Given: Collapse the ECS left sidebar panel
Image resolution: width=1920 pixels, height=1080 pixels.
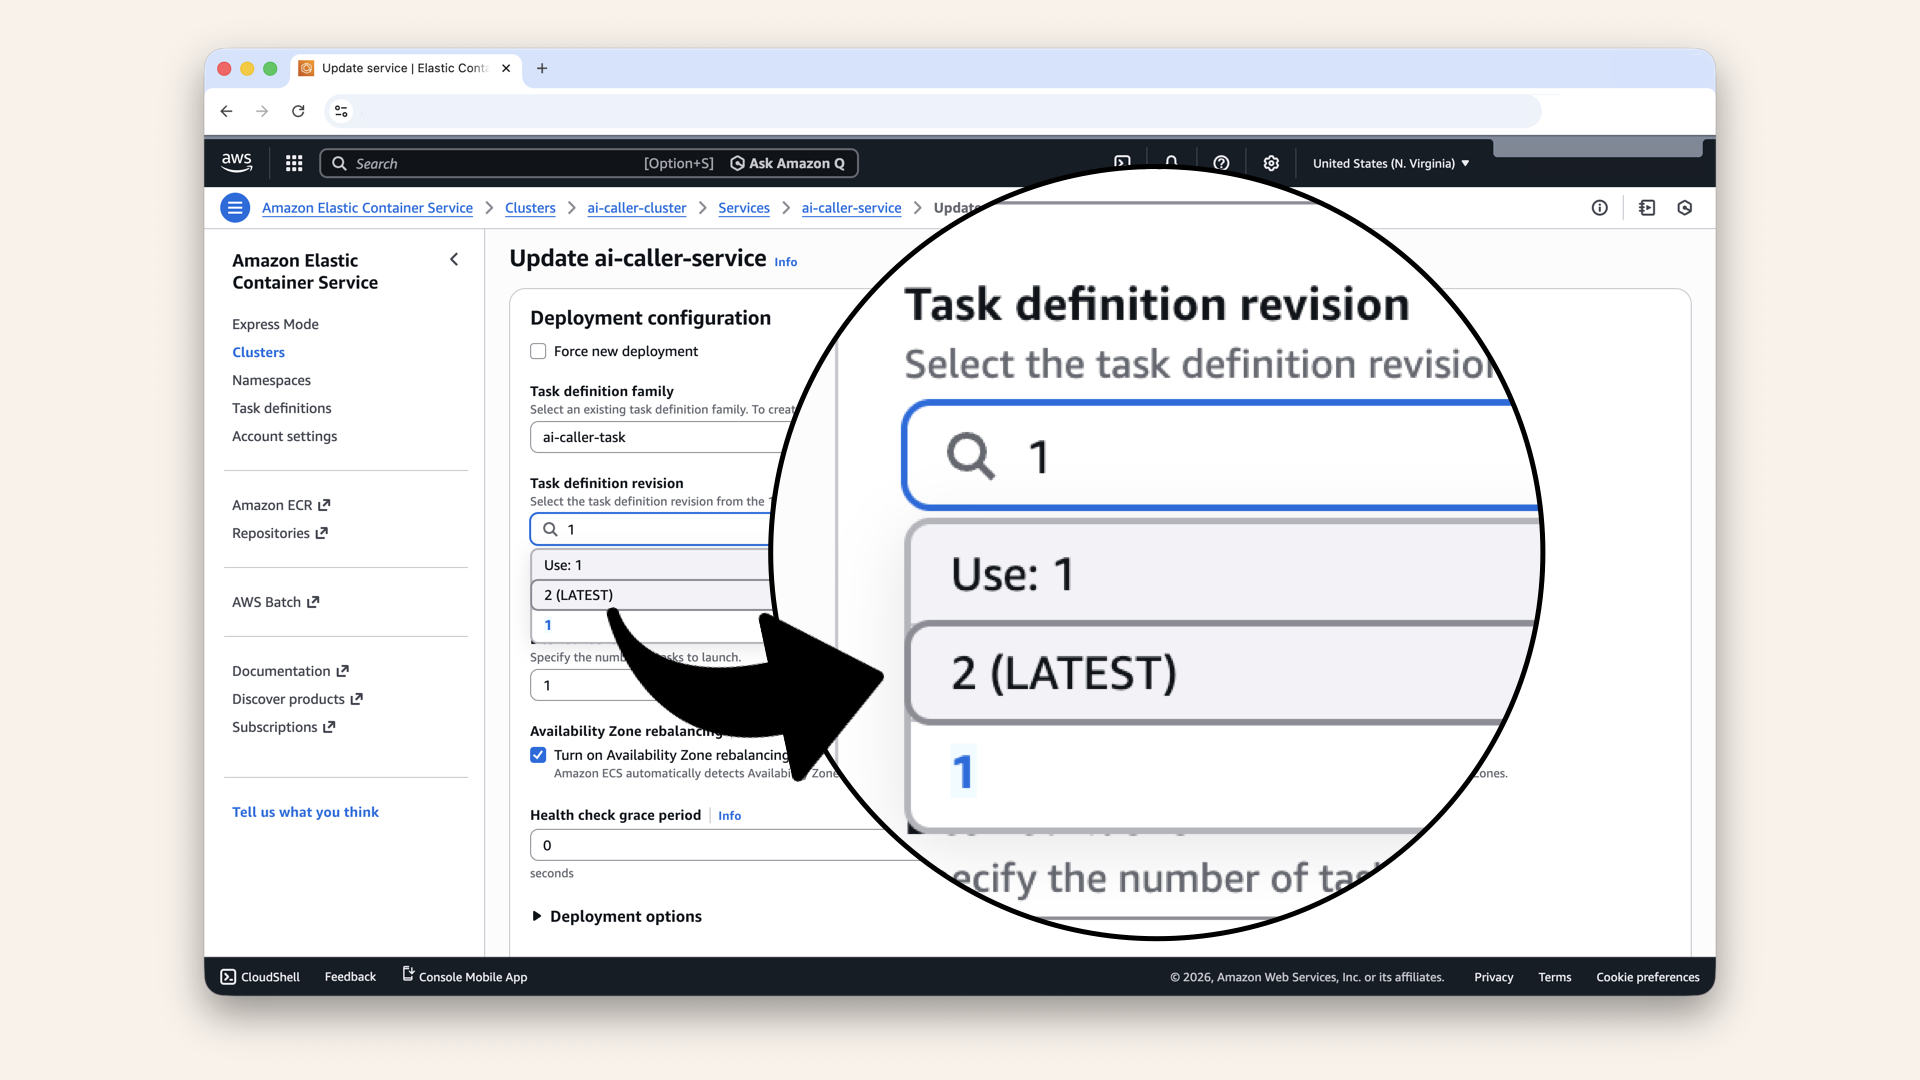Looking at the screenshot, I should pyautogui.click(x=454, y=259).
